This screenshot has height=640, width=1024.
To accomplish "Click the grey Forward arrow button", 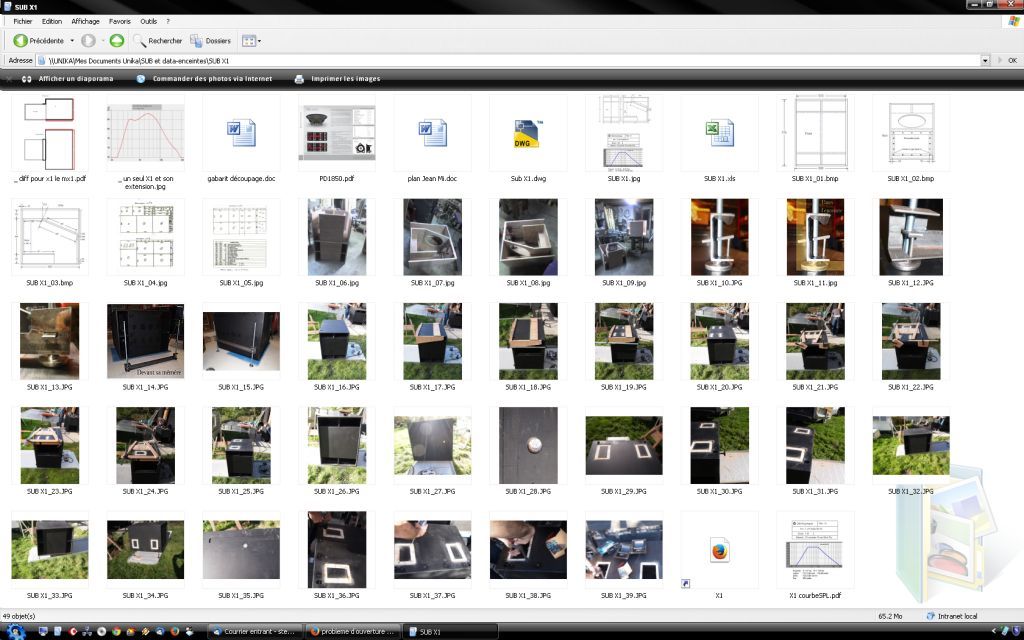I will coord(88,40).
